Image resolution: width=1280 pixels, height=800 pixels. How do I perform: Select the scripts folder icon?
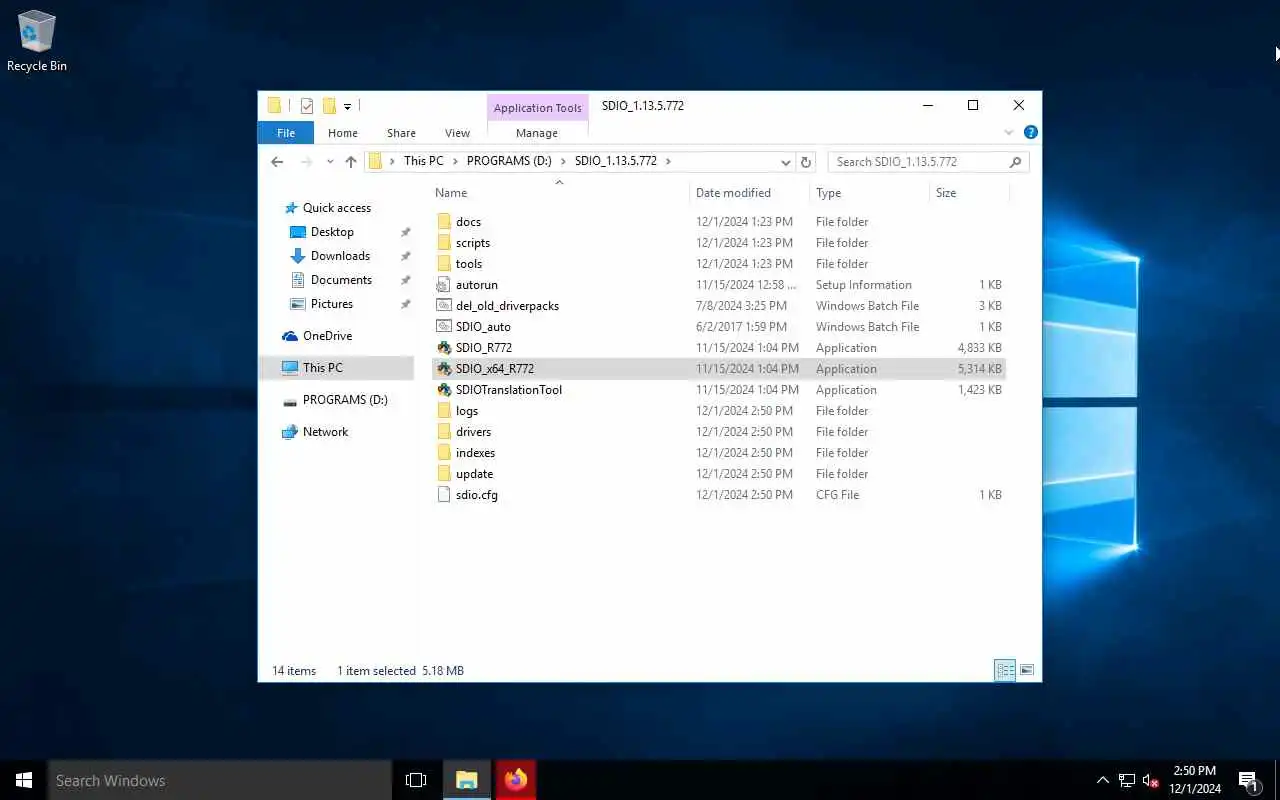444,243
